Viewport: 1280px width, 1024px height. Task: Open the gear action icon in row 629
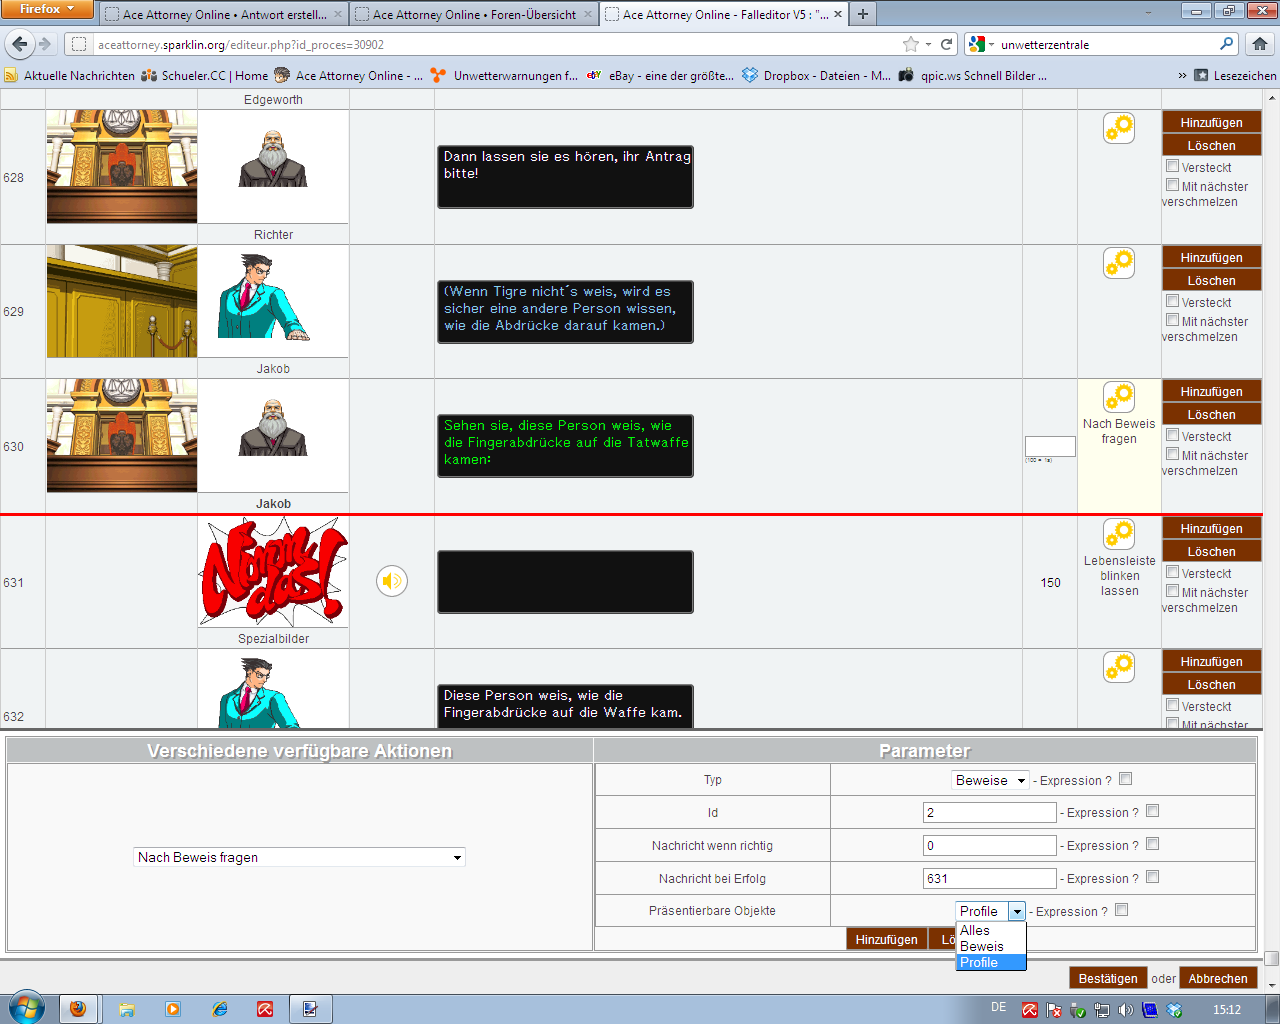pyautogui.click(x=1119, y=263)
